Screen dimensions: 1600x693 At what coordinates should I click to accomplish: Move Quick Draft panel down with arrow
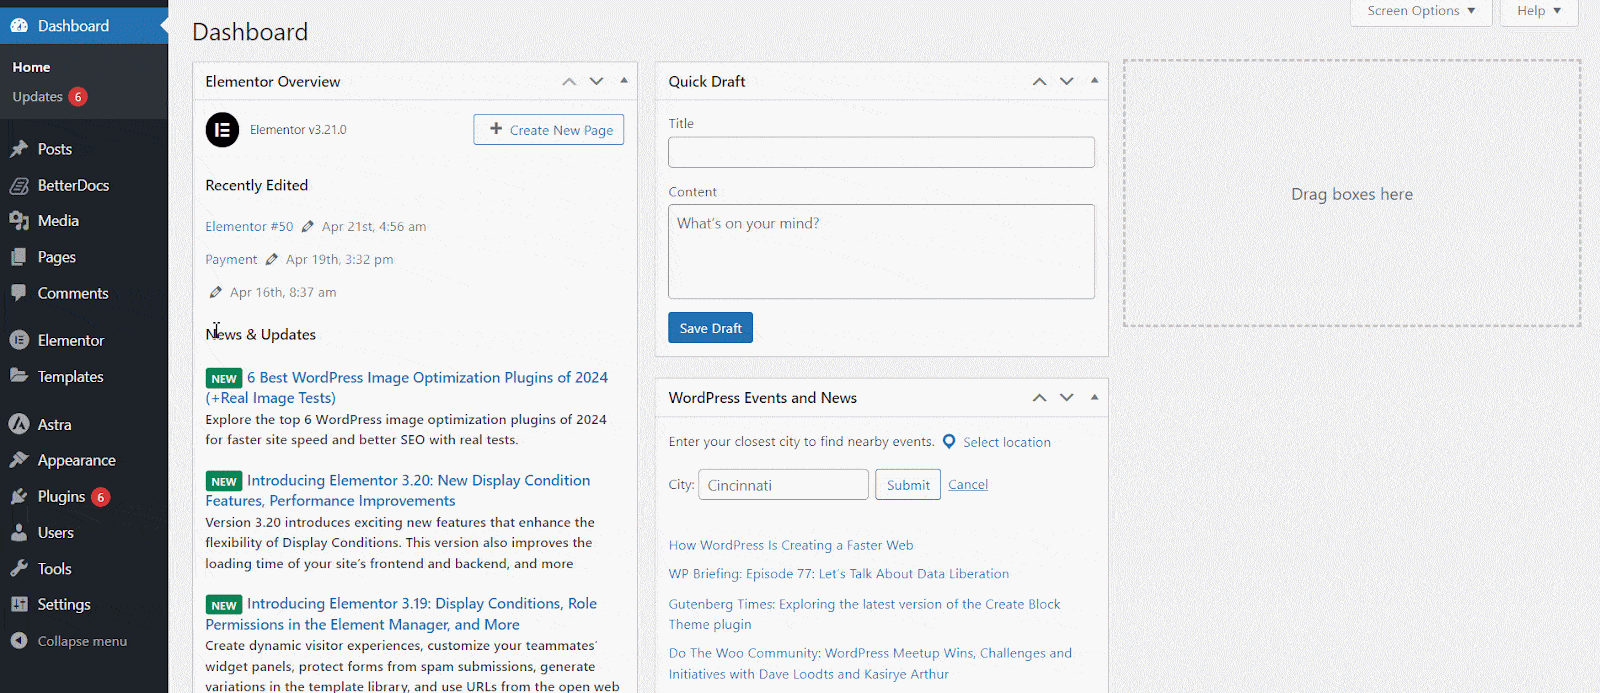(x=1067, y=81)
